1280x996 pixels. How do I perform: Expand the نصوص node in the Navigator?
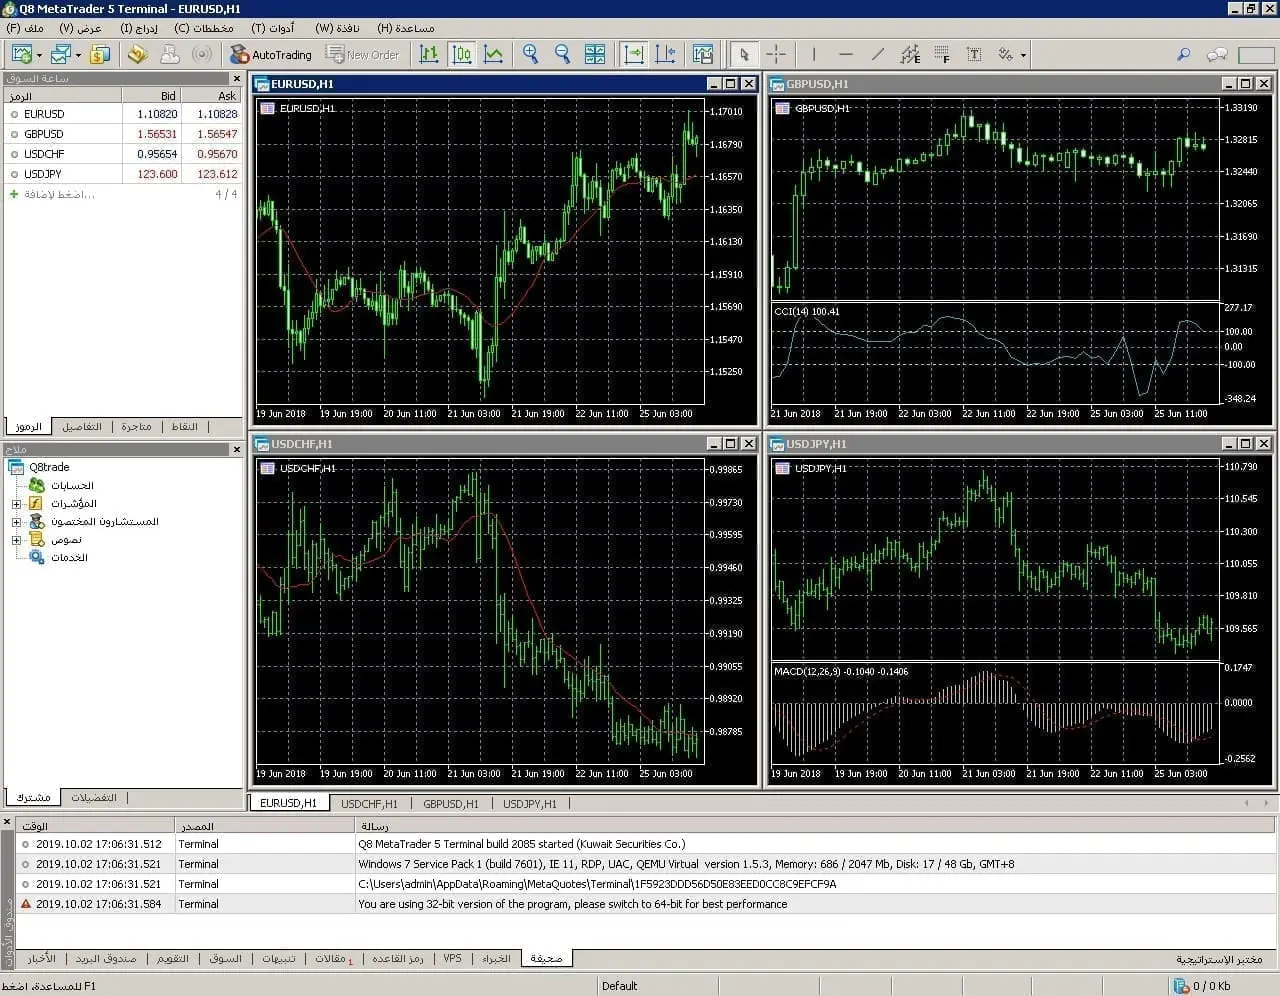point(16,539)
